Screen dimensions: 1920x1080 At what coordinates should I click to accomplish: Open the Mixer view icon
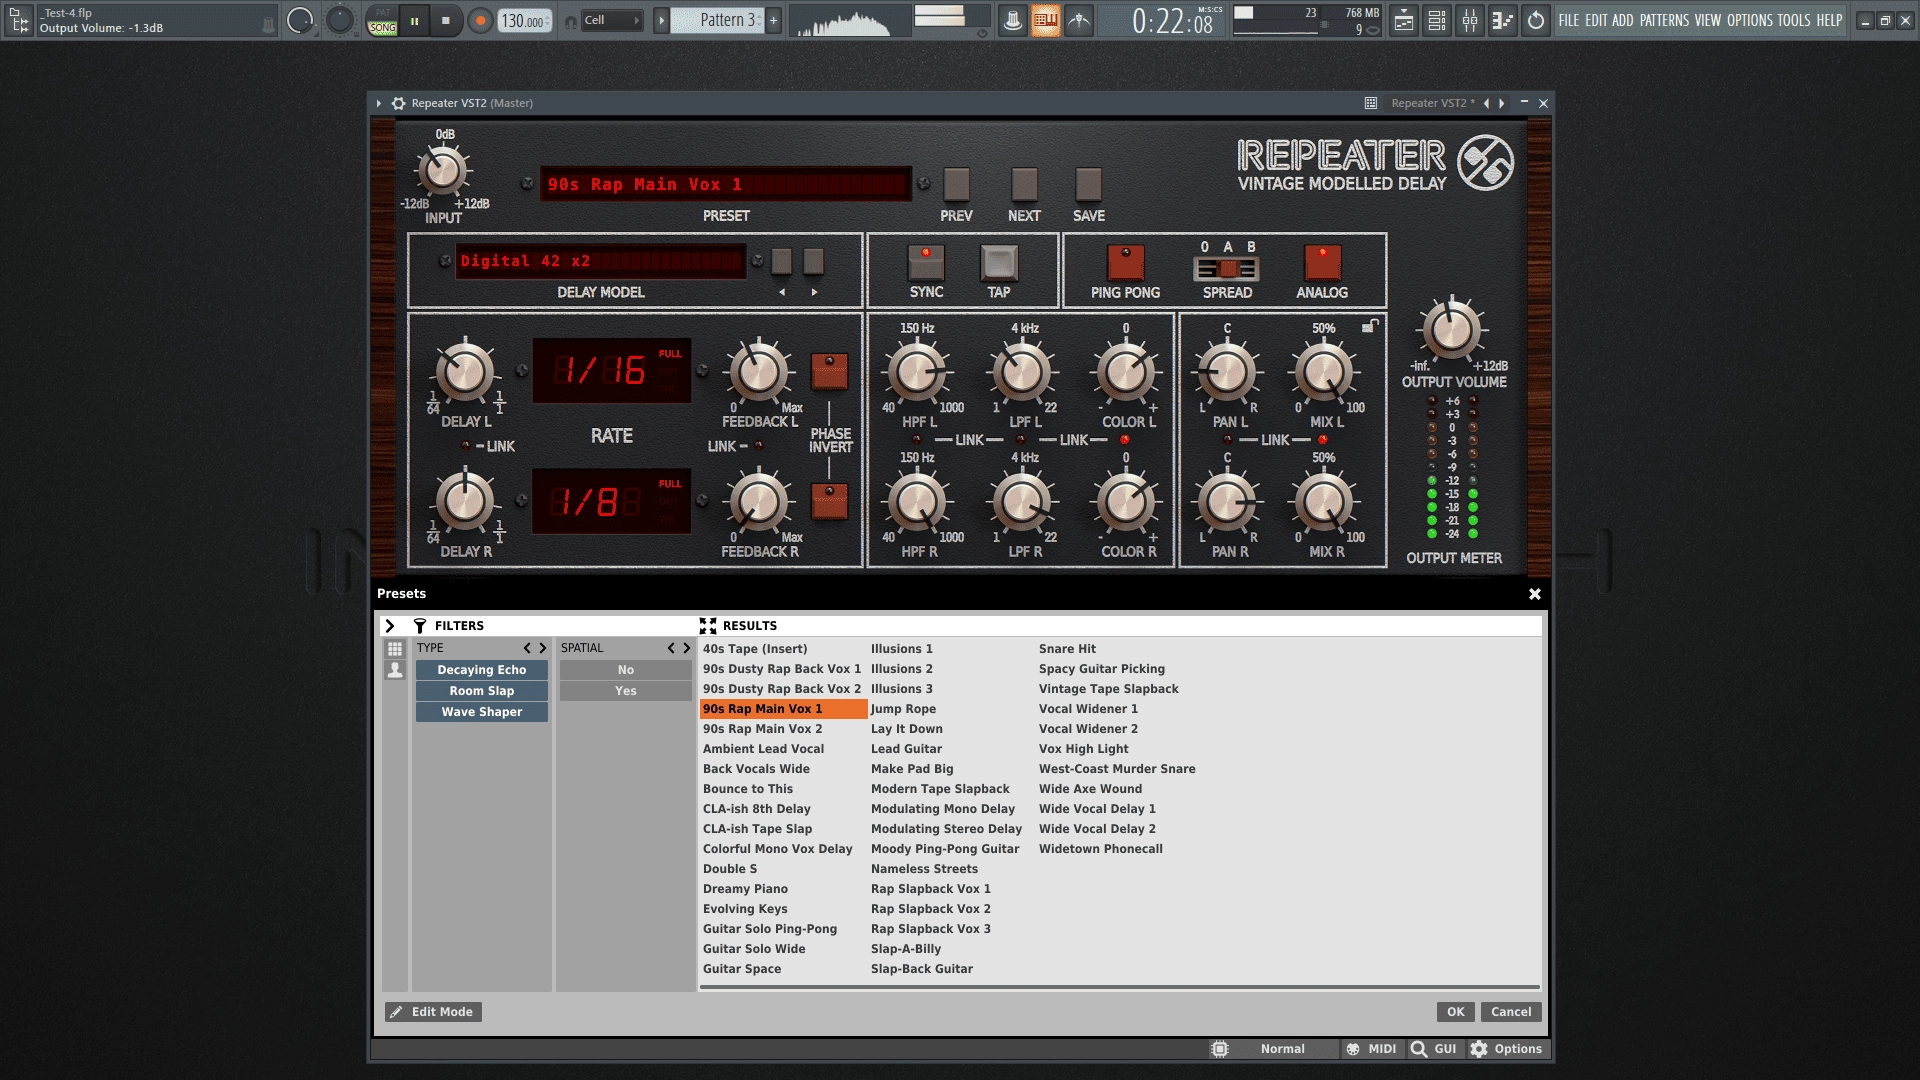[1470, 20]
